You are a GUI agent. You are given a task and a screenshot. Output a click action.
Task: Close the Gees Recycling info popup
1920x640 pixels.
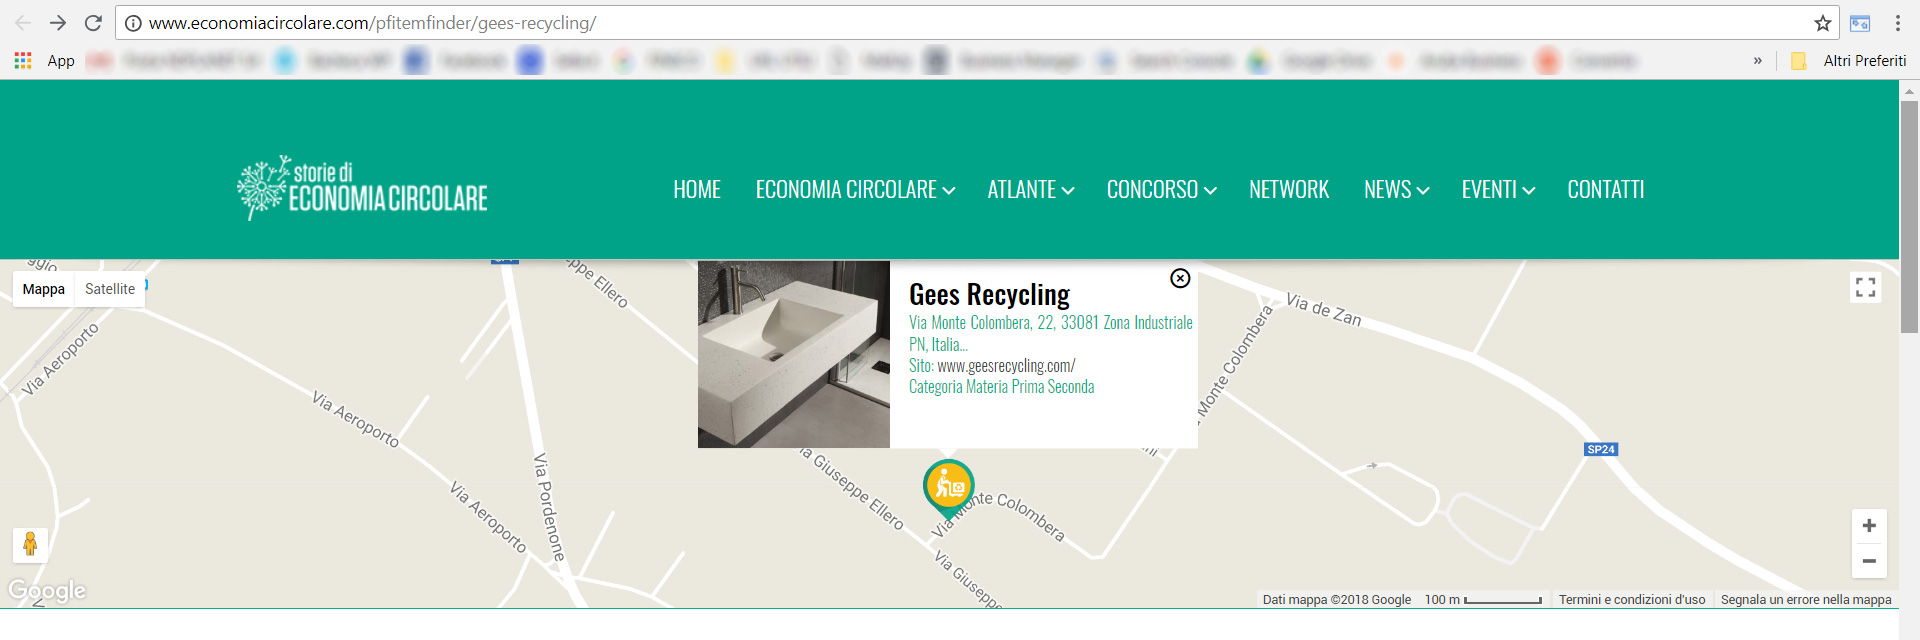click(x=1180, y=278)
